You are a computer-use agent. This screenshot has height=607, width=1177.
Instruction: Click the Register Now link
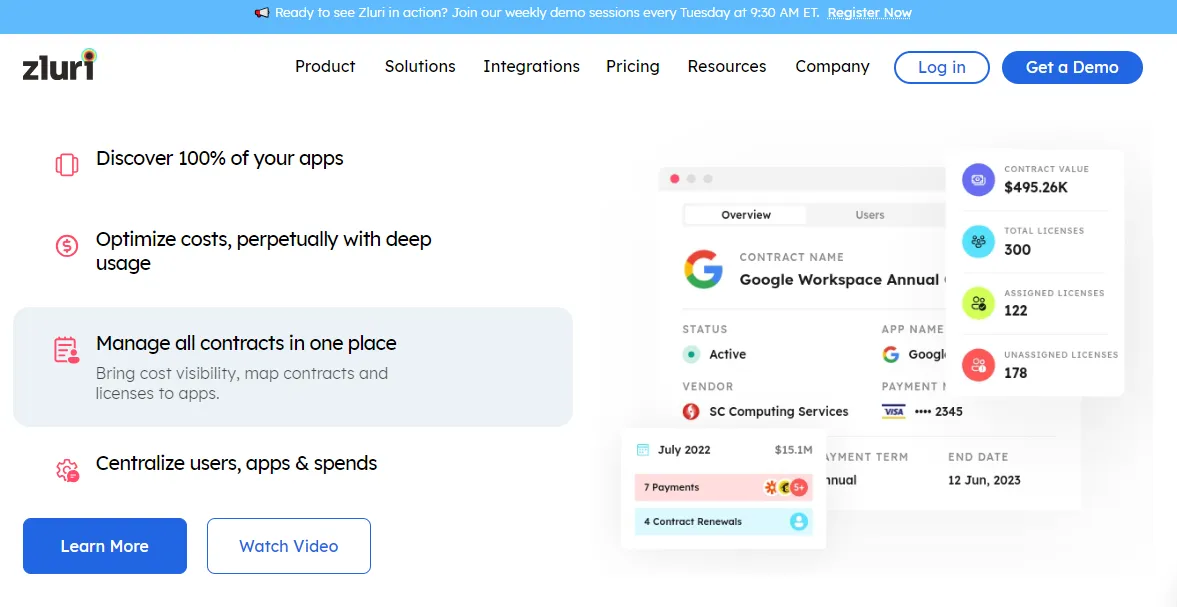(869, 13)
